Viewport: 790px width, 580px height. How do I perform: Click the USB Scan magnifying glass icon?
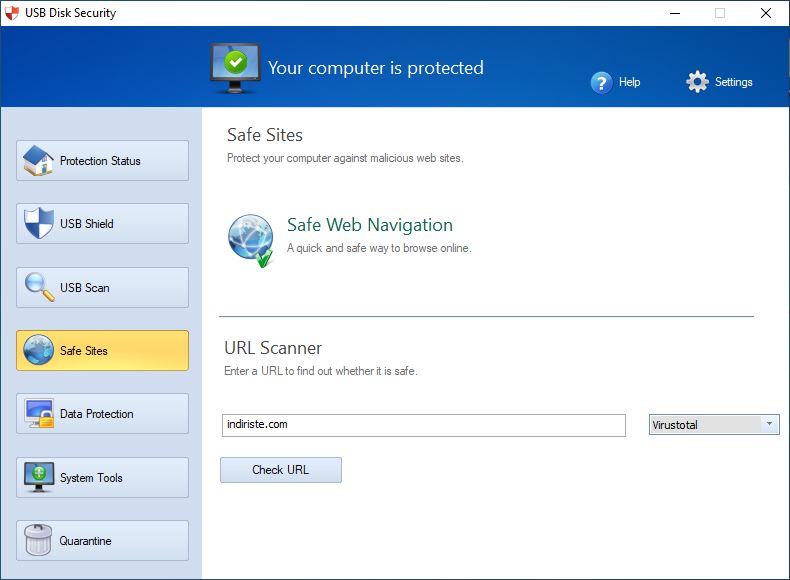[x=39, y=287]
